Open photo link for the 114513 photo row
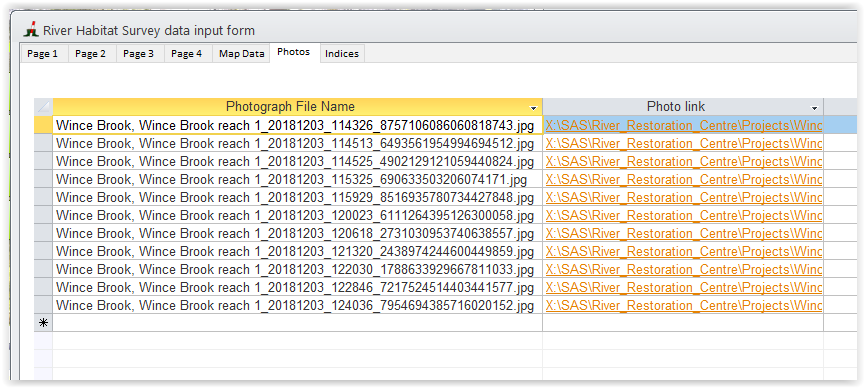865x388 pixels. click(x=684, y=143)
